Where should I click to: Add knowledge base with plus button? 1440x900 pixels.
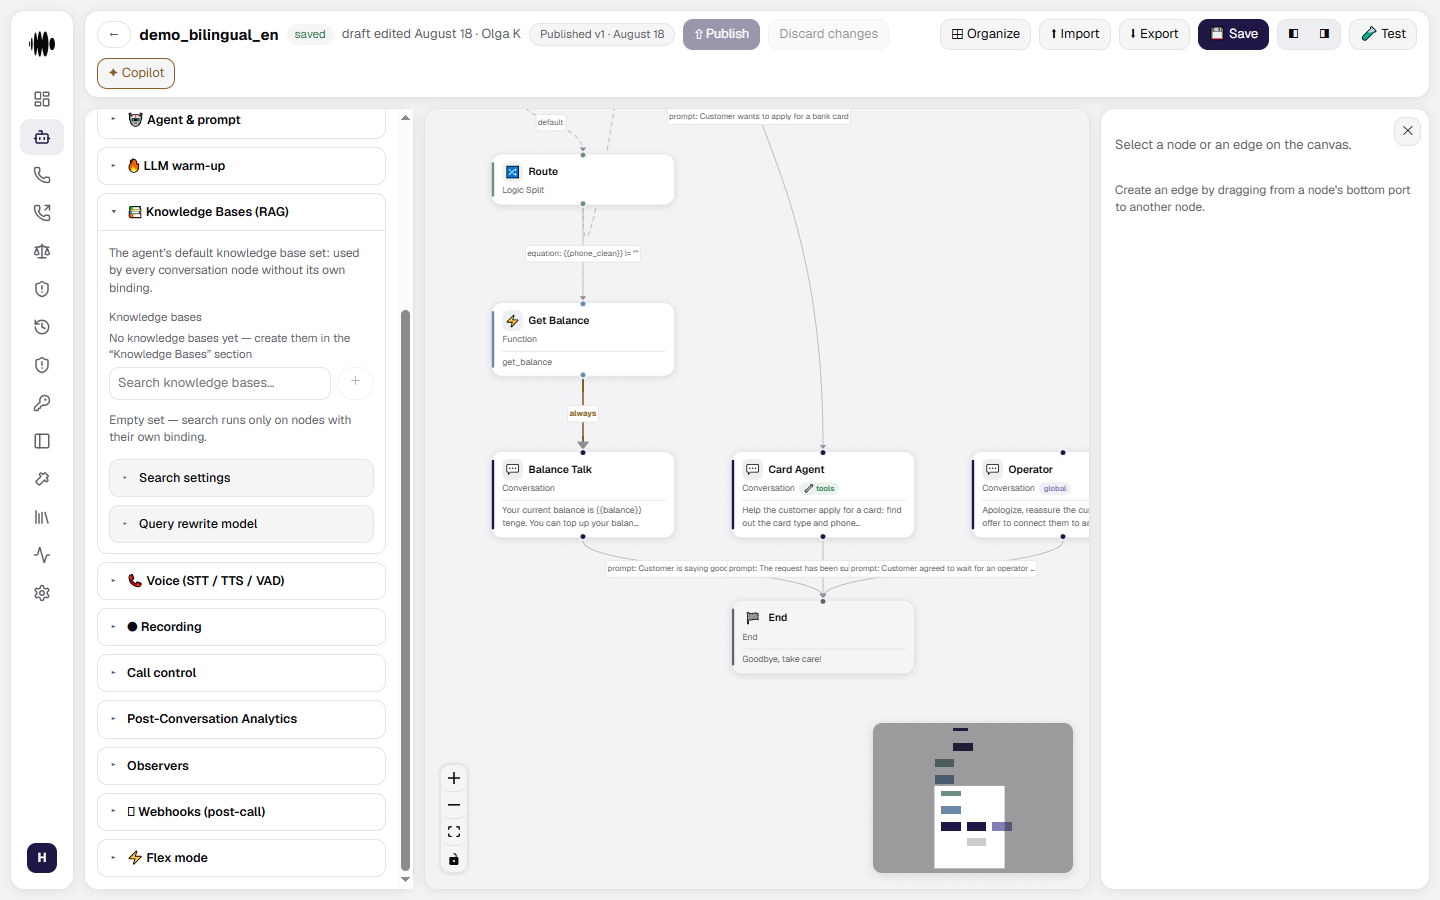pos(355,382)
